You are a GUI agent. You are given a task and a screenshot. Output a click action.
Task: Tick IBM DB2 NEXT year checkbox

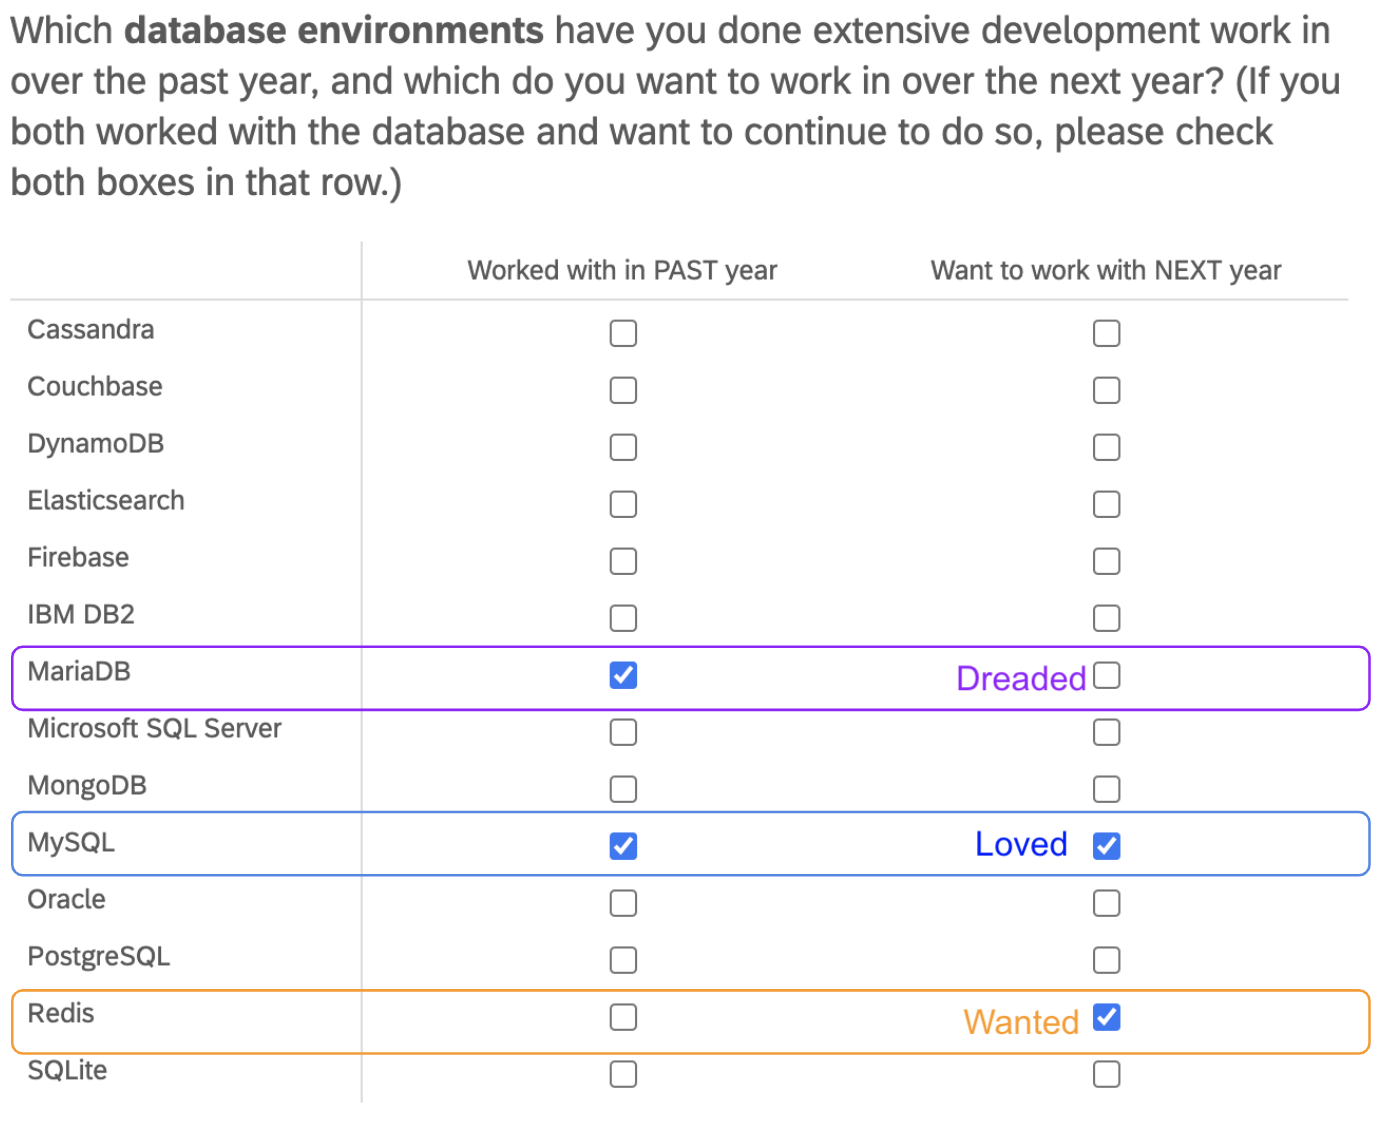click(x=1106, y=618)
